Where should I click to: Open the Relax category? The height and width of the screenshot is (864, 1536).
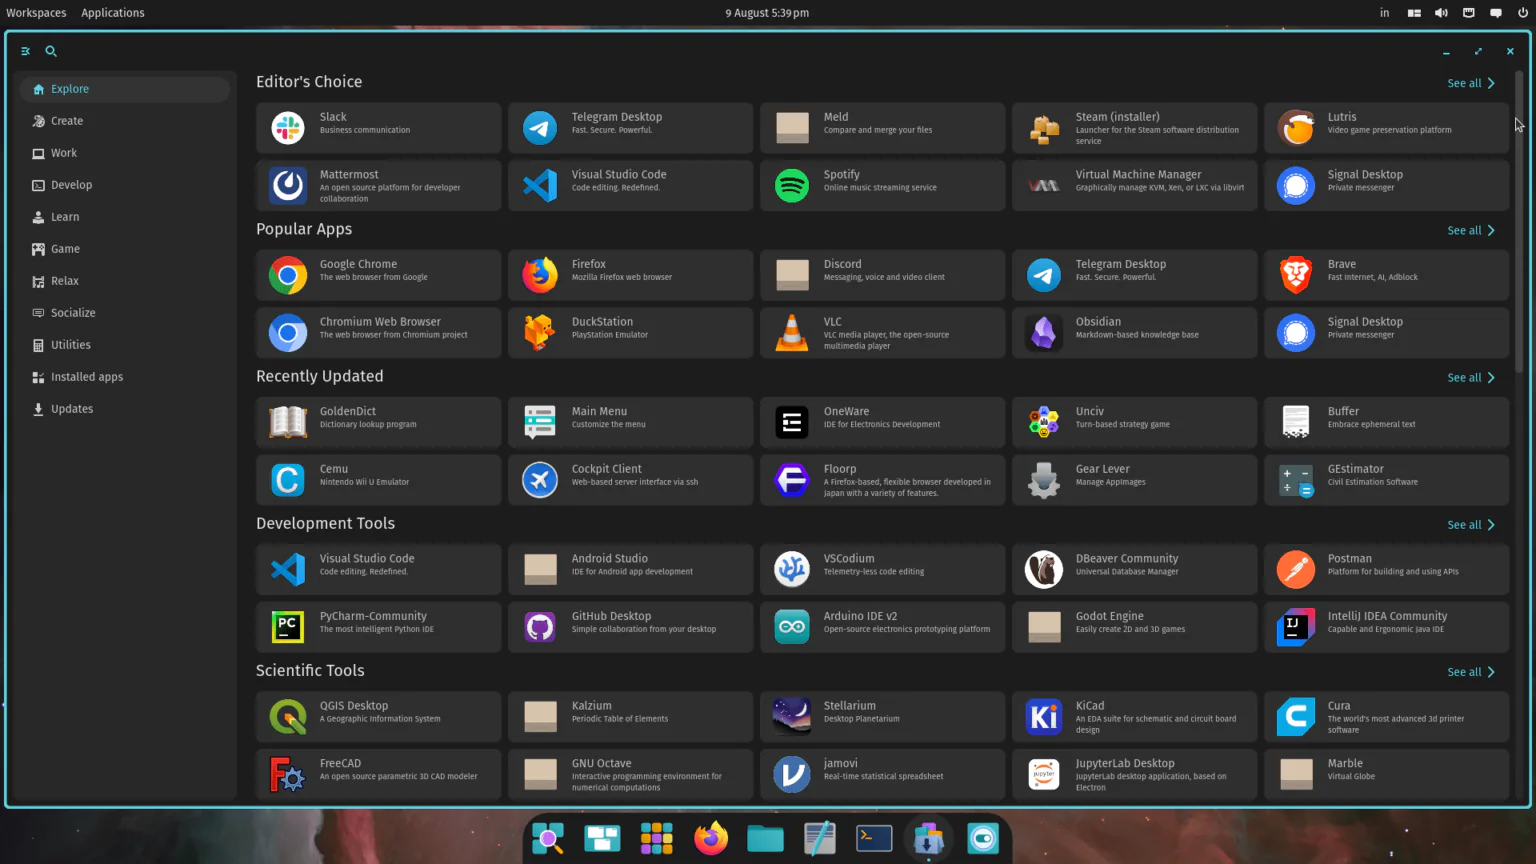(x=125, y=281)
